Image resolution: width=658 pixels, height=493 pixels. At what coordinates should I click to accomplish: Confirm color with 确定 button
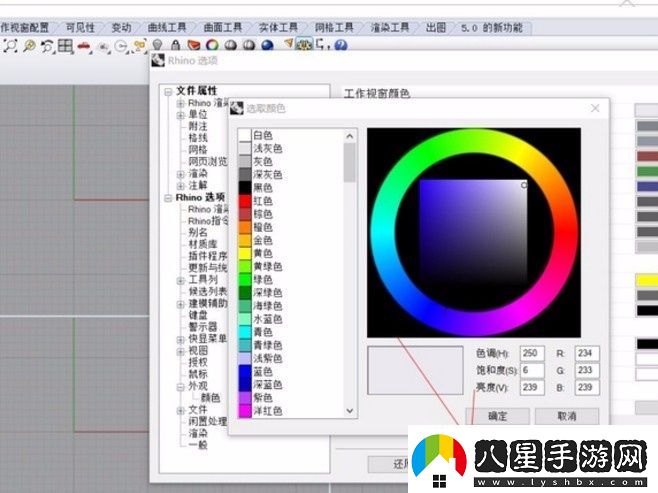pyautogui.click(x=498, y=416)
